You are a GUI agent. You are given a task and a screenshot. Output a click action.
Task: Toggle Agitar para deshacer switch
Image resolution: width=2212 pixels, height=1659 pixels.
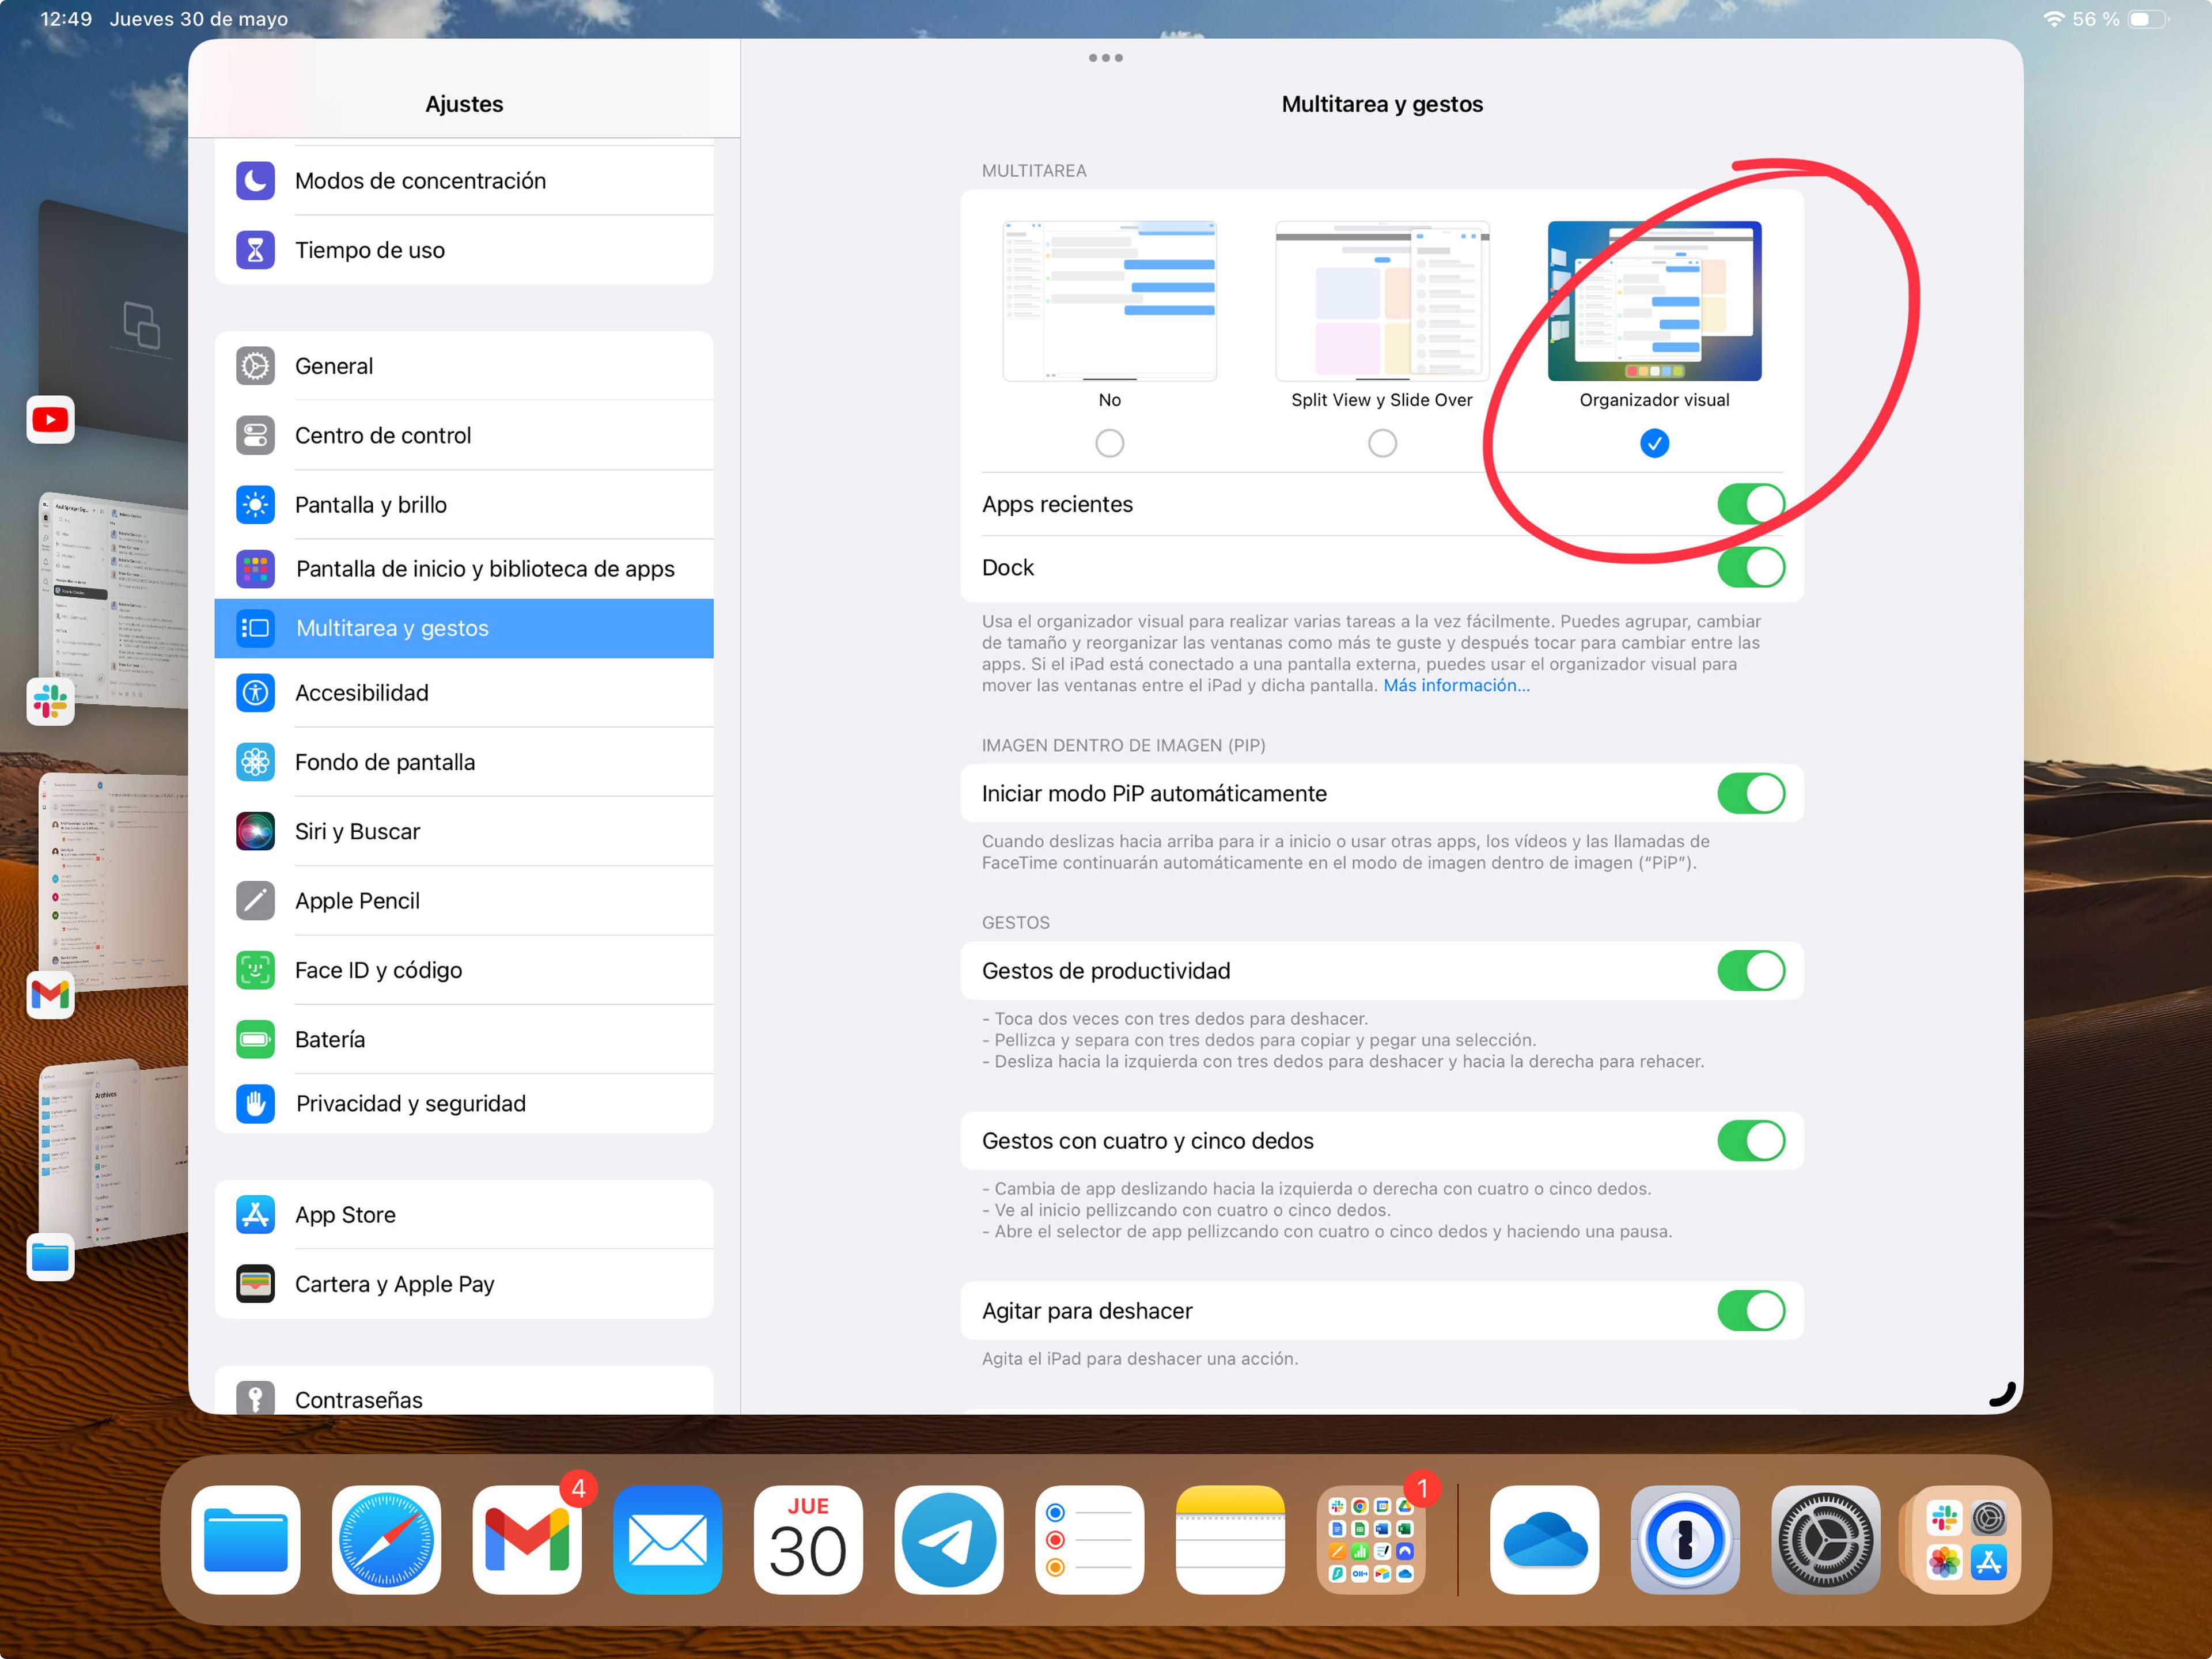(1751, 1310)
